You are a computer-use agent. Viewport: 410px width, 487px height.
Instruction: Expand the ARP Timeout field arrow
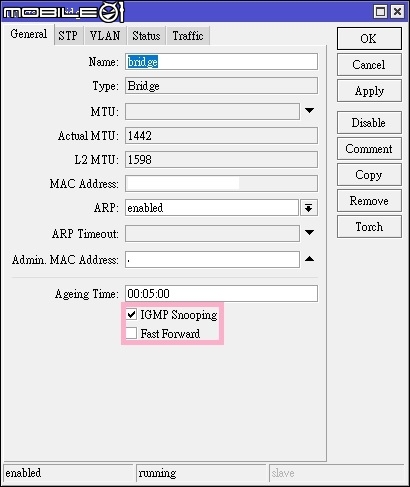click(309, 233)
